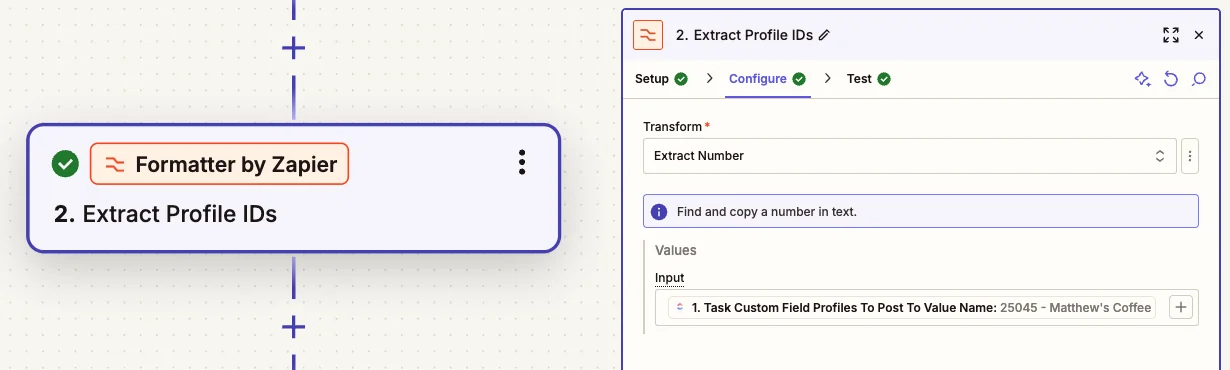Switch to the Setup tab

tap(661, 79)
